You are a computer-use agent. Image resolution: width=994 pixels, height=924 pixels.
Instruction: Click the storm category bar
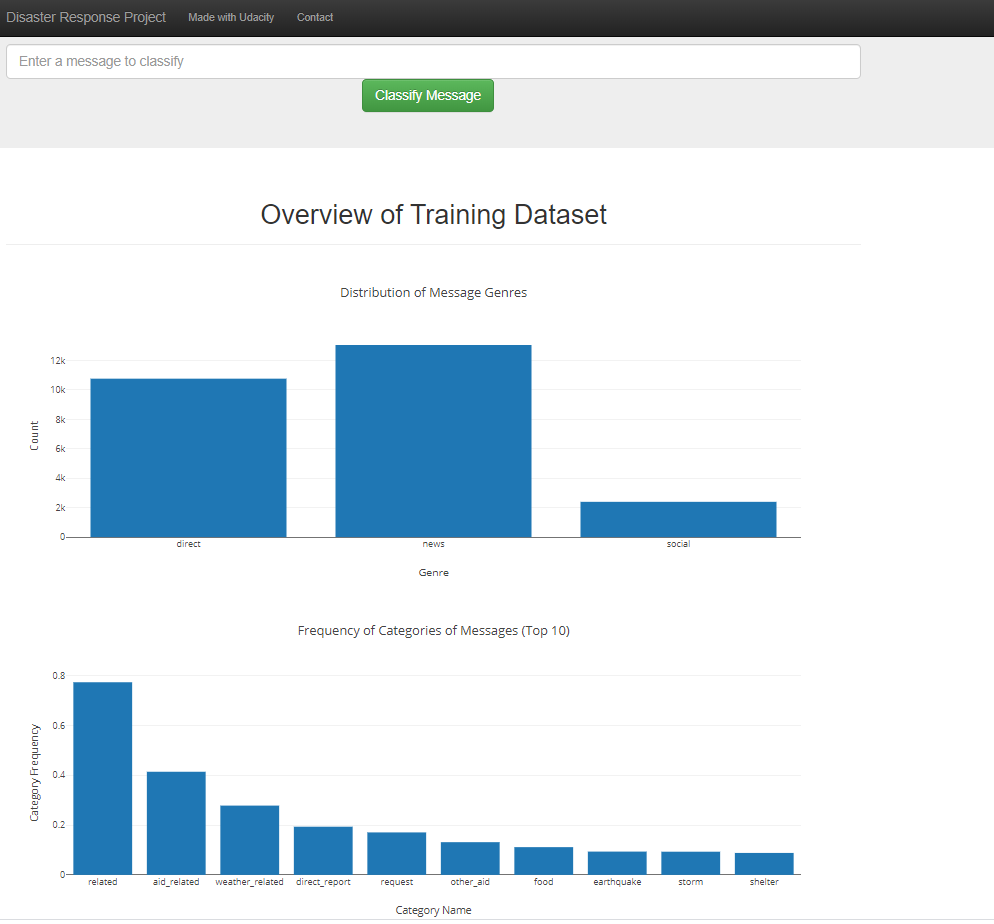[x=691, y=863]
